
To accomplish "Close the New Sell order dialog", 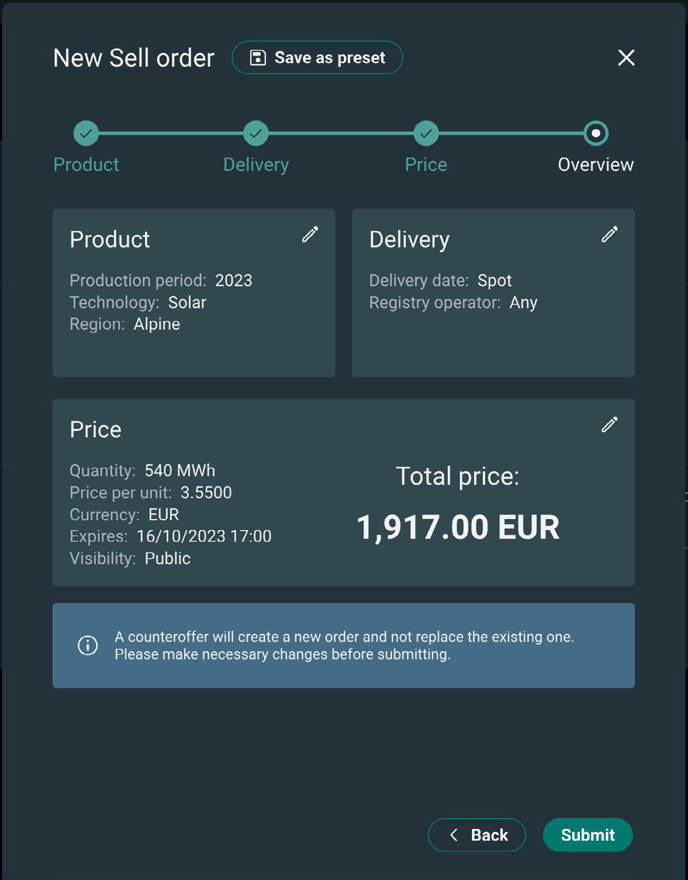I will 626,58.
